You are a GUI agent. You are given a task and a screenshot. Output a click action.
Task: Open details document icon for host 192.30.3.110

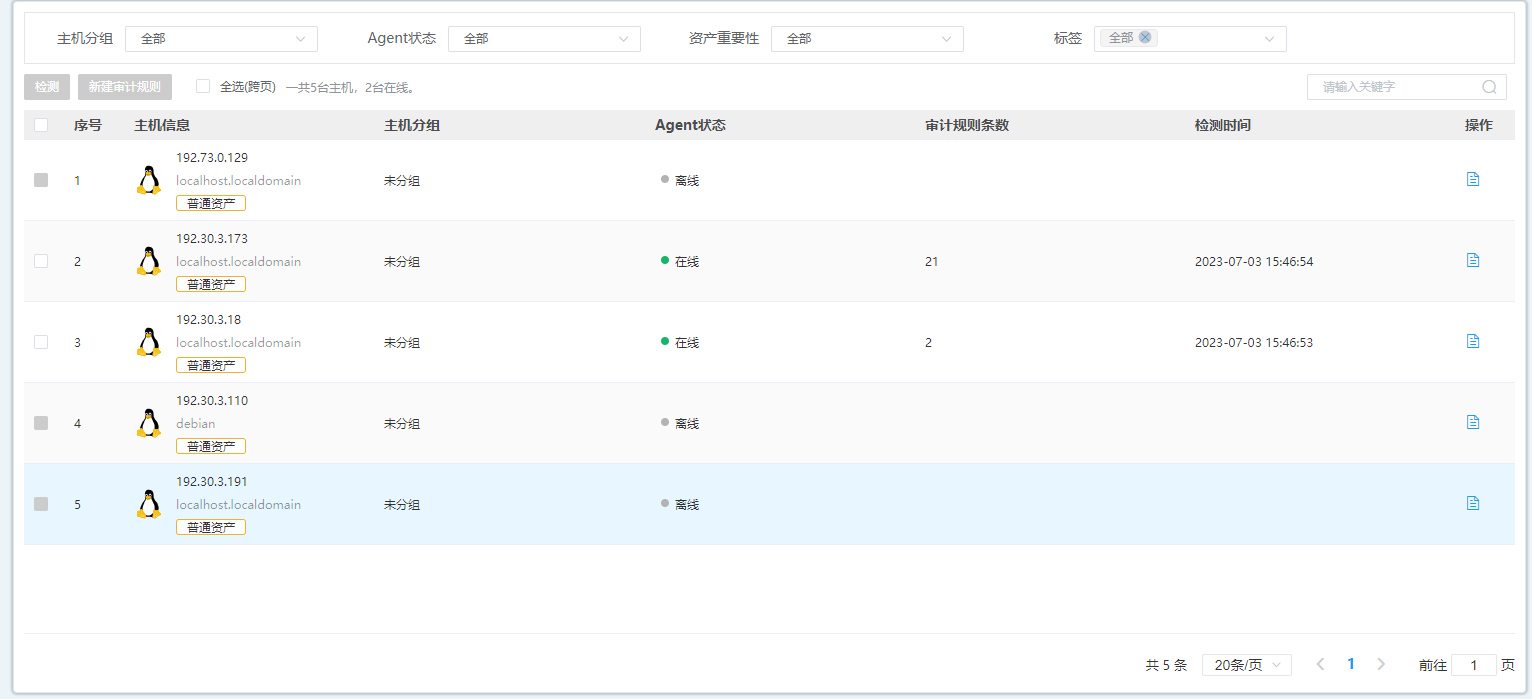[x=1472, y=422]
